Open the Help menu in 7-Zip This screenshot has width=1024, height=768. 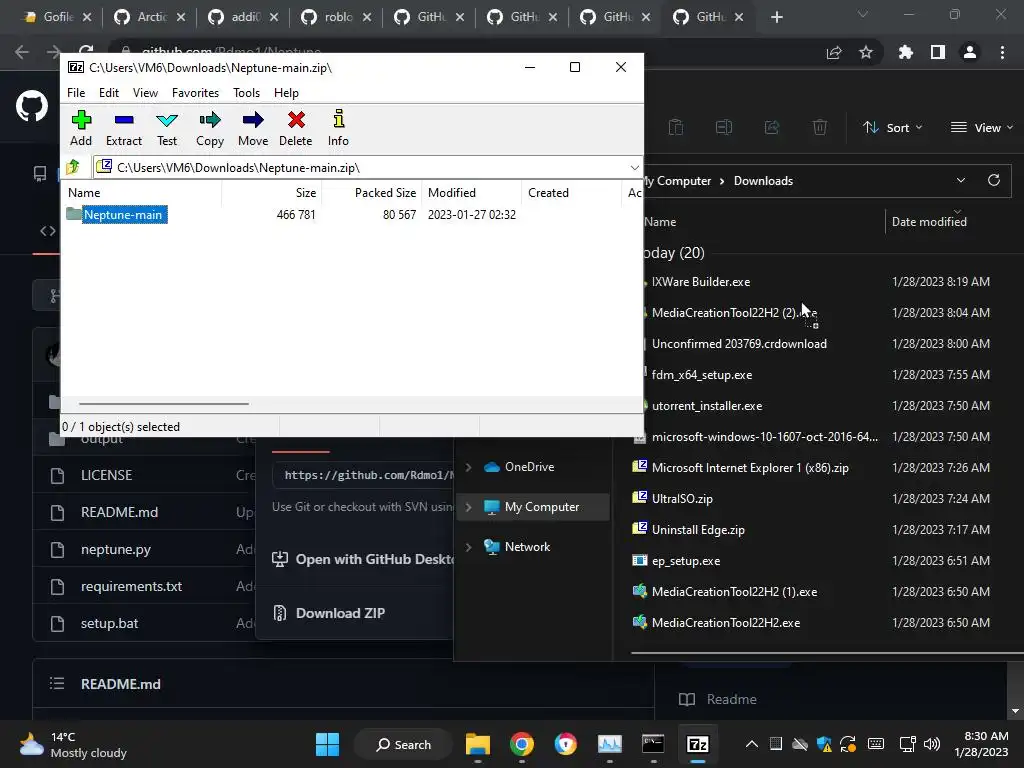[x=286, y=93]
